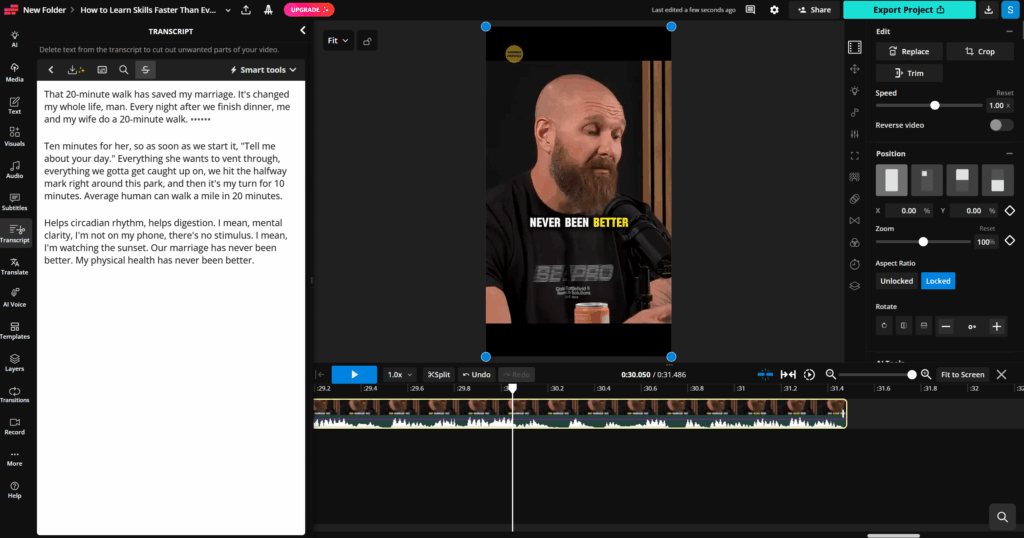The height and width of the screenshot is (538, 1024).
Task: Click the transcript download icon
Action: point(76,70)
